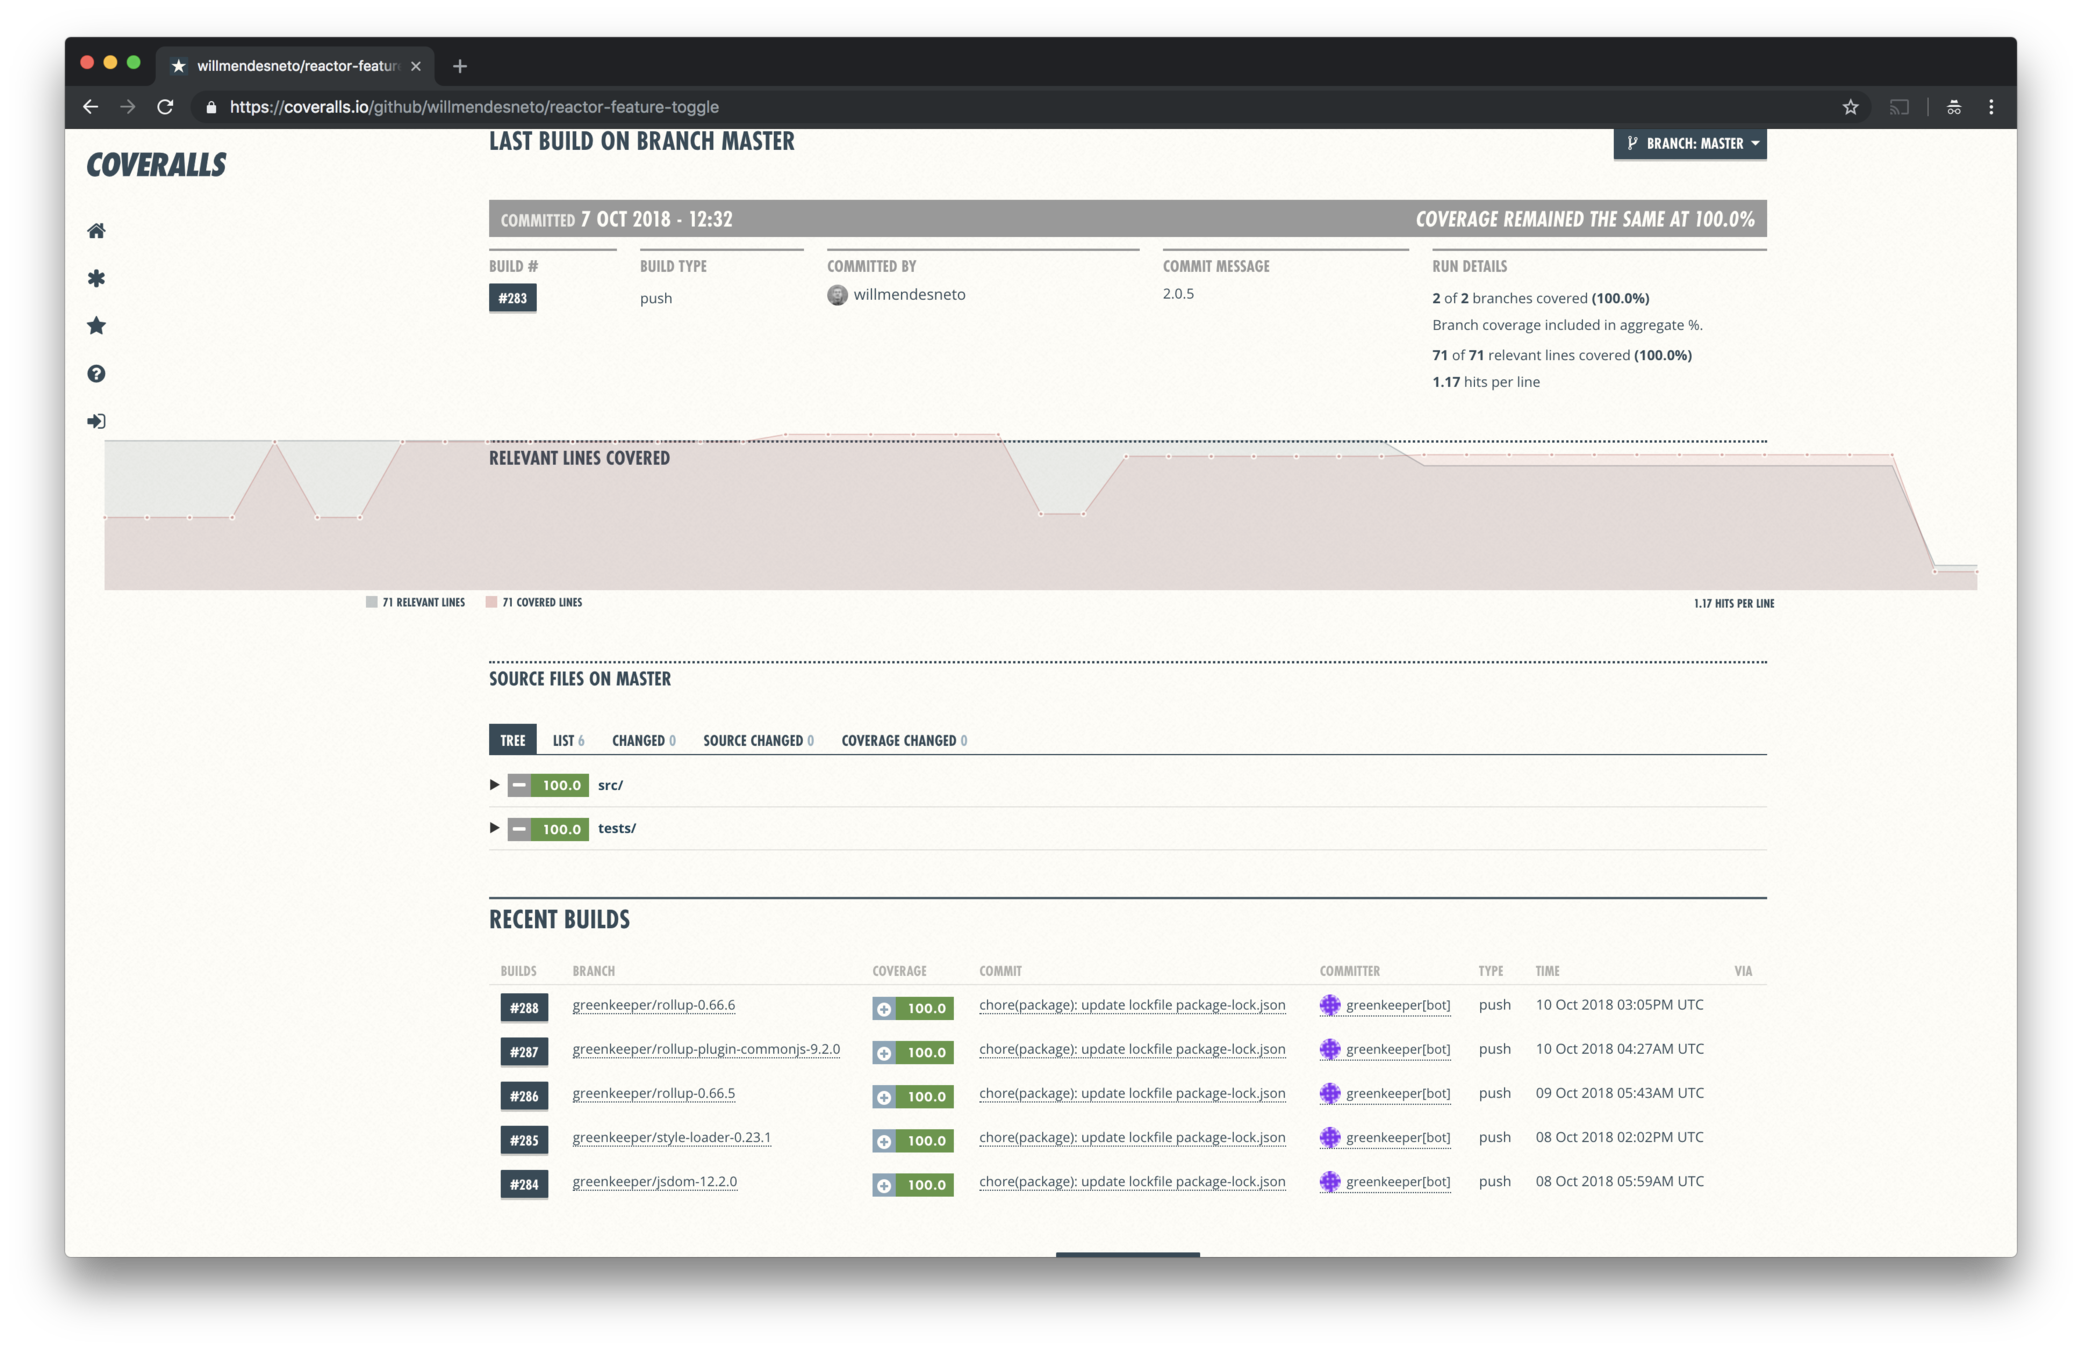2082x1350 pixels.
Task: Click the browser address bar URL
Action: (x=474, y=107)
